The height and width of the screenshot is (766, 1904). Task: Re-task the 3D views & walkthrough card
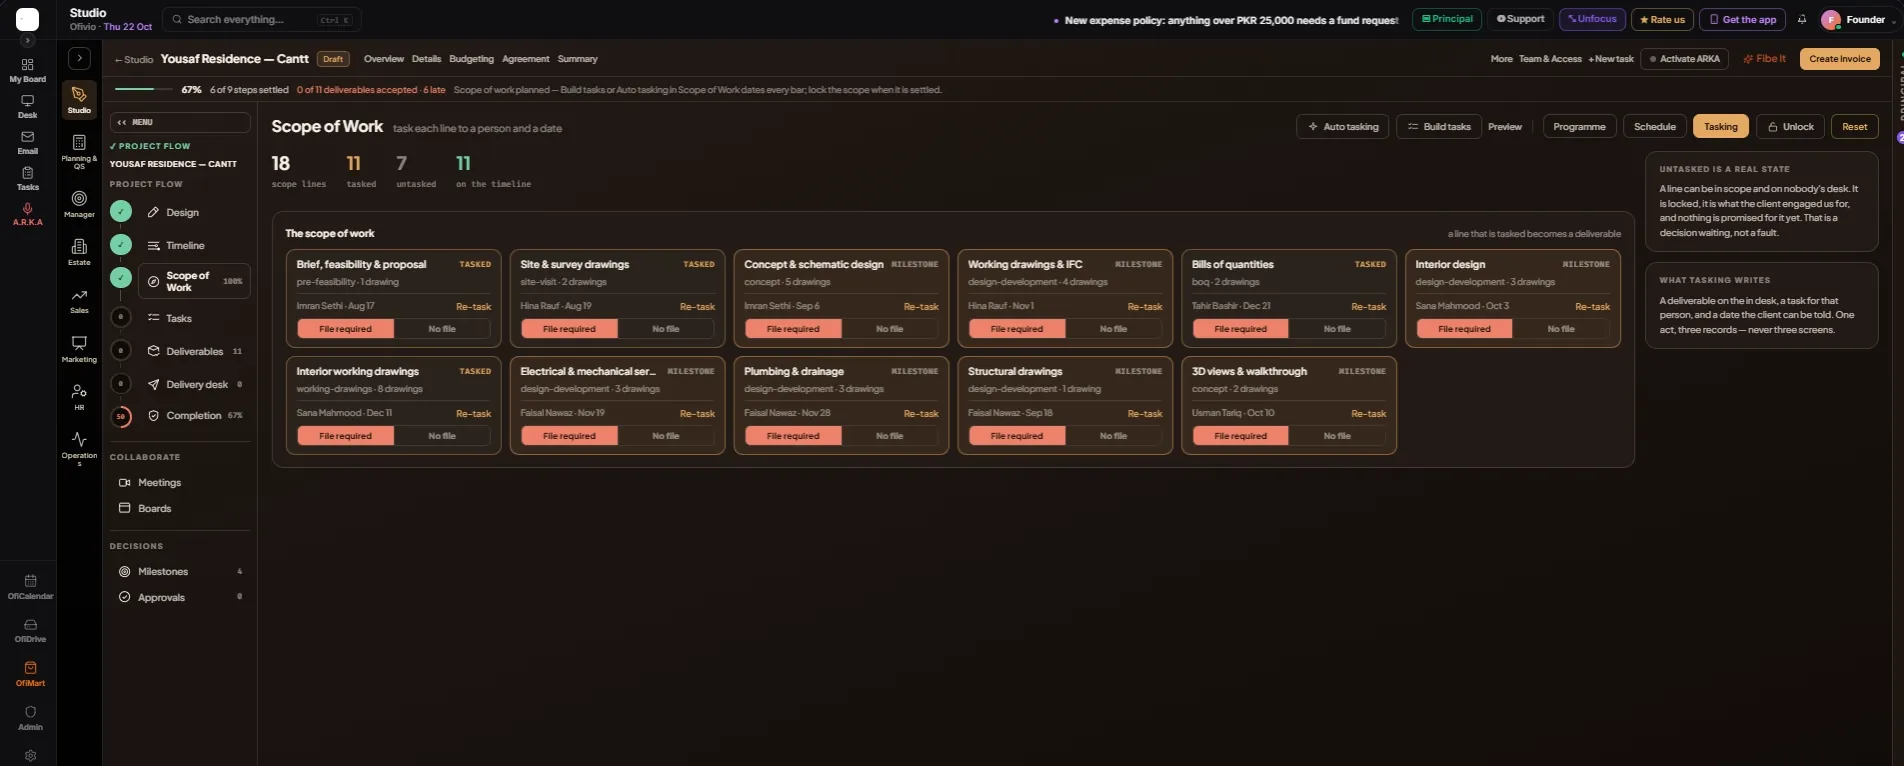pos(1368,414)
